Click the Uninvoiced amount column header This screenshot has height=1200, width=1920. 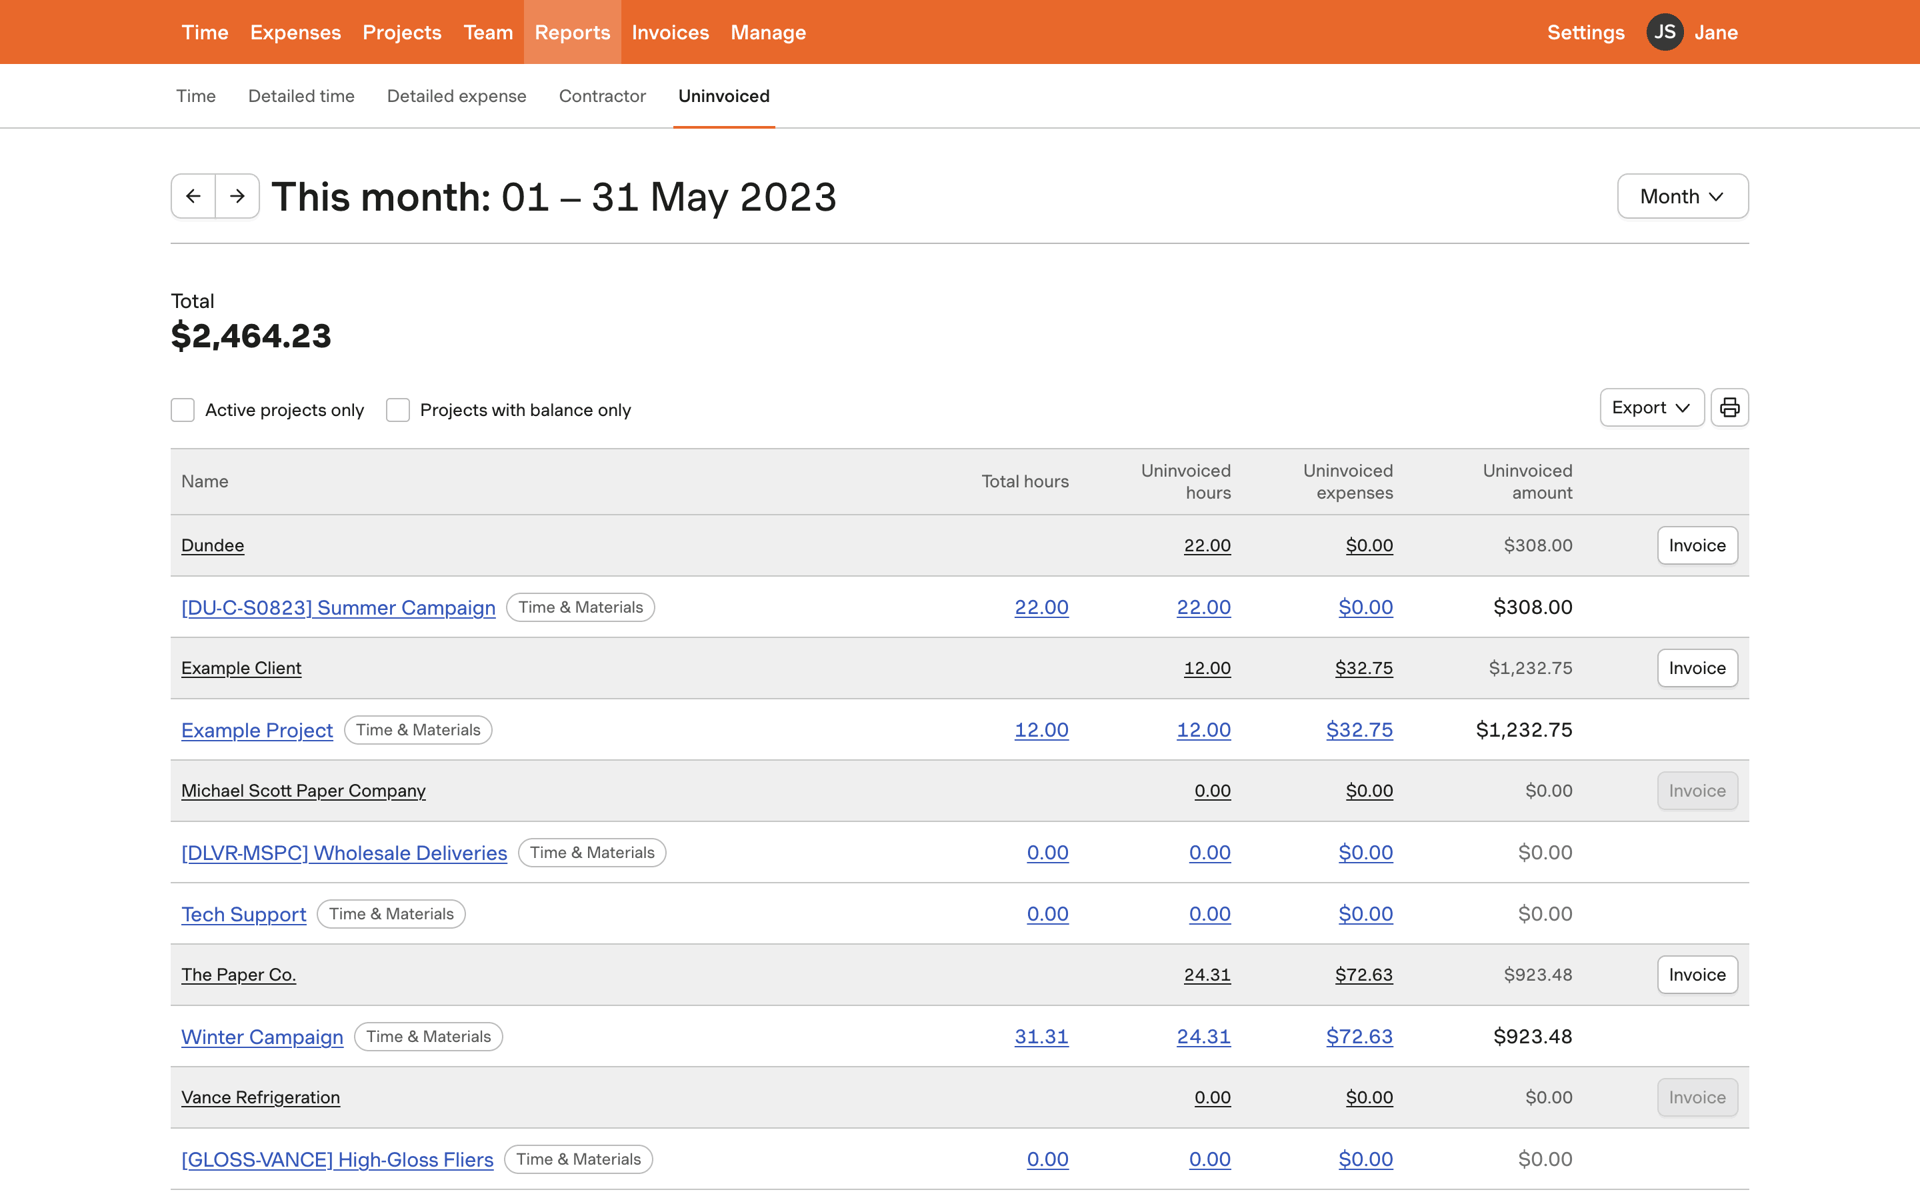click(1527, 482)
